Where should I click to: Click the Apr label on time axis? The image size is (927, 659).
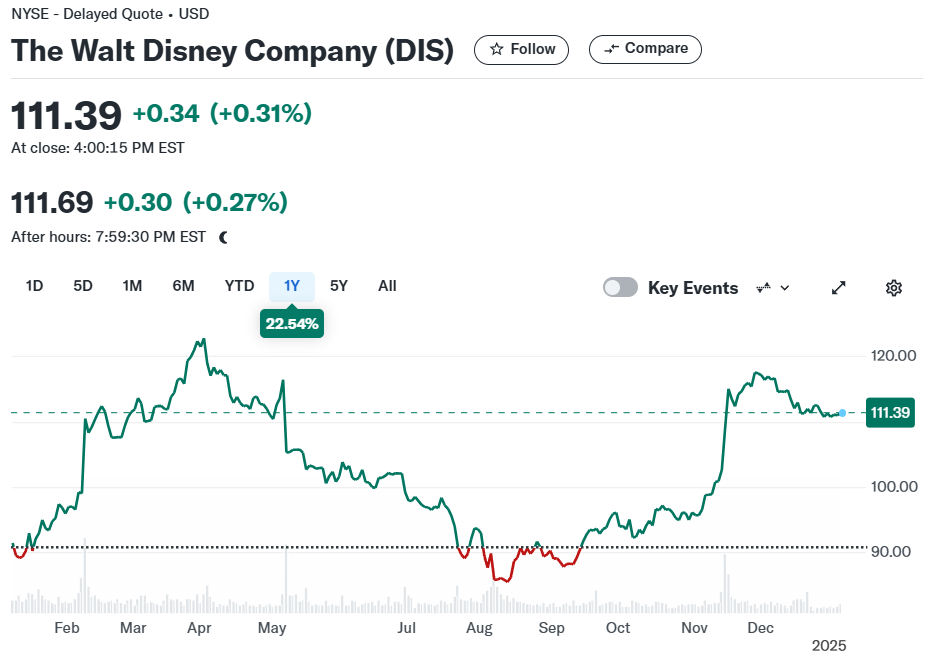point(199,628)
